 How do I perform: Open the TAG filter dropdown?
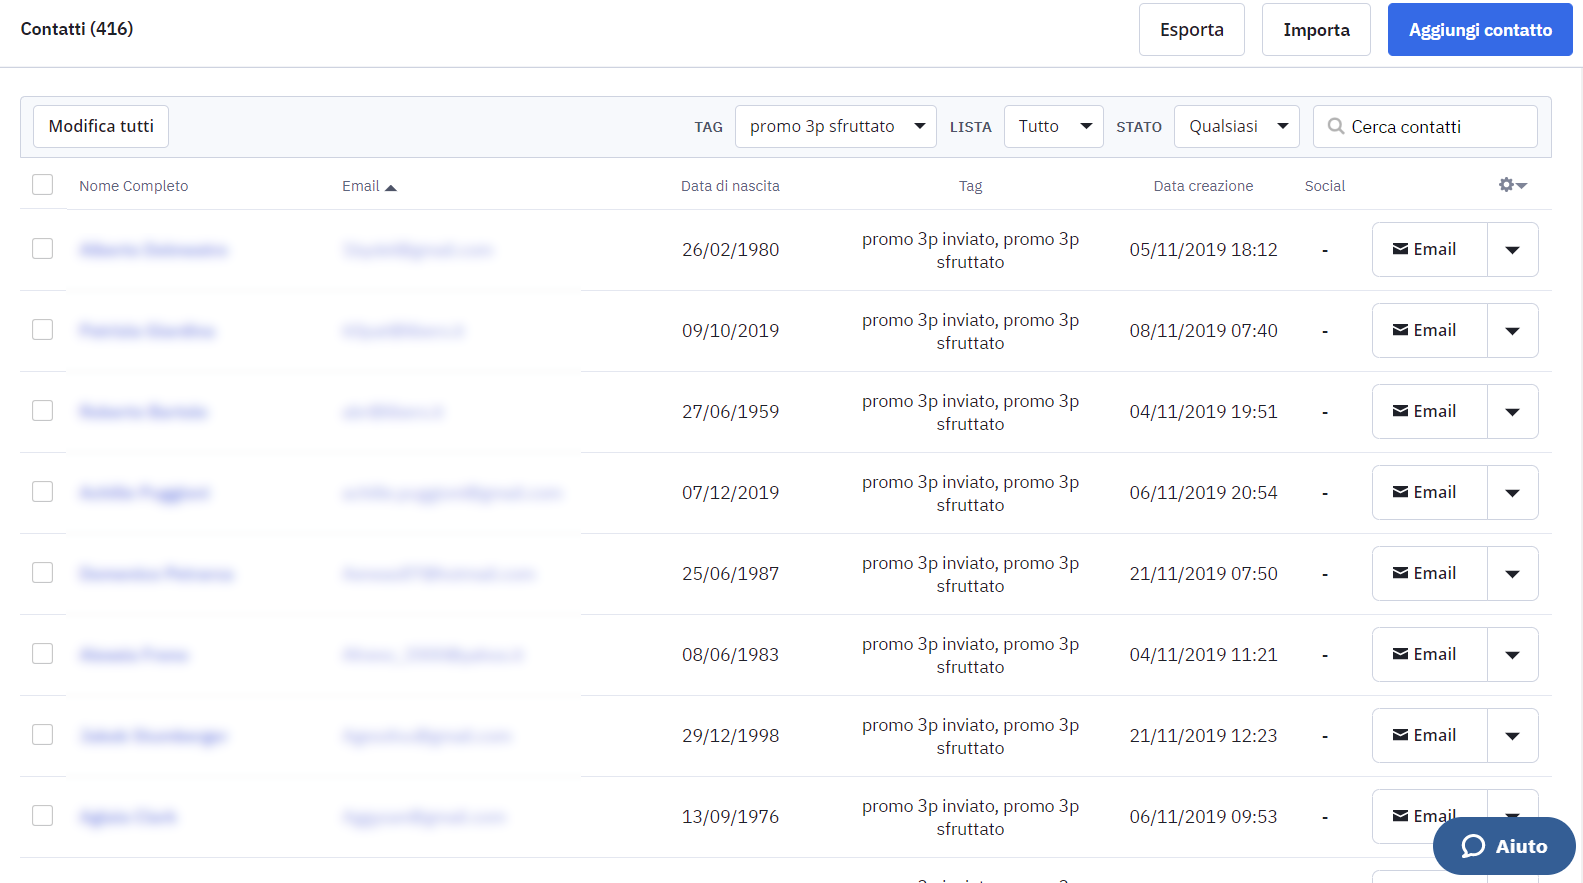836,126
